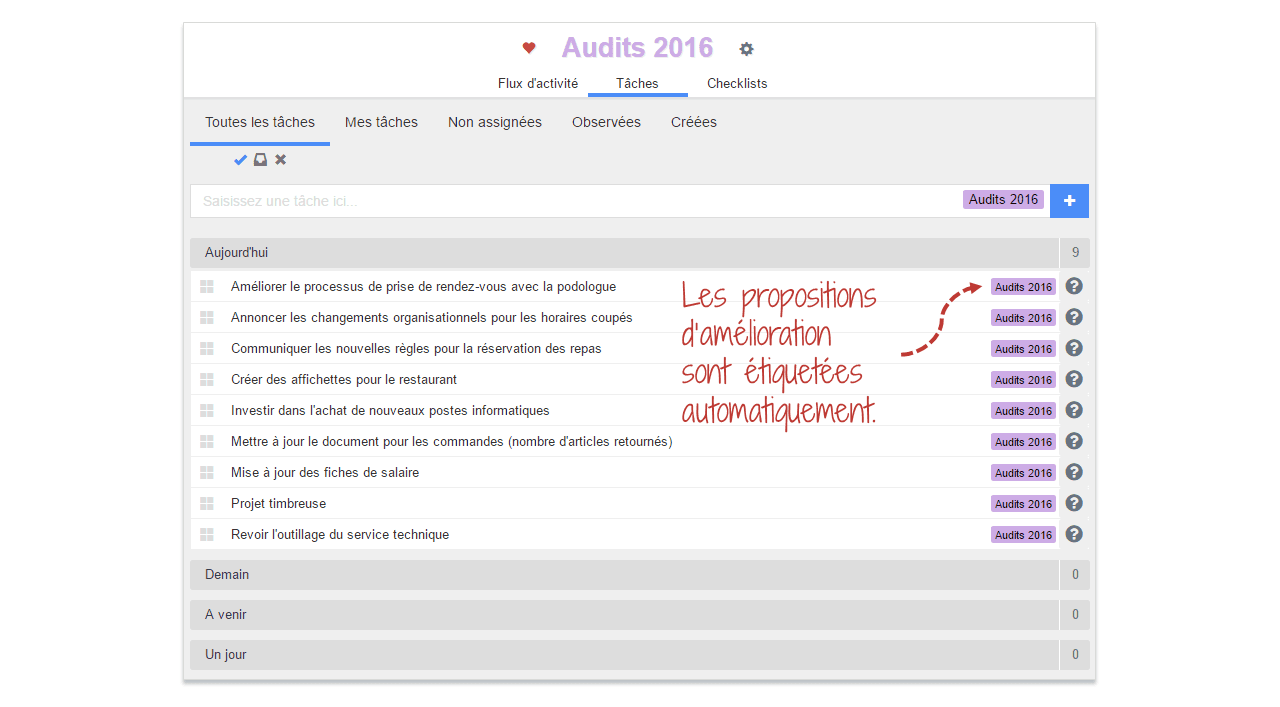Open task 'Annoncer les changements organisationnels'
The width and height of the screenshot is (1280, 707).
[x=432, y=318]
